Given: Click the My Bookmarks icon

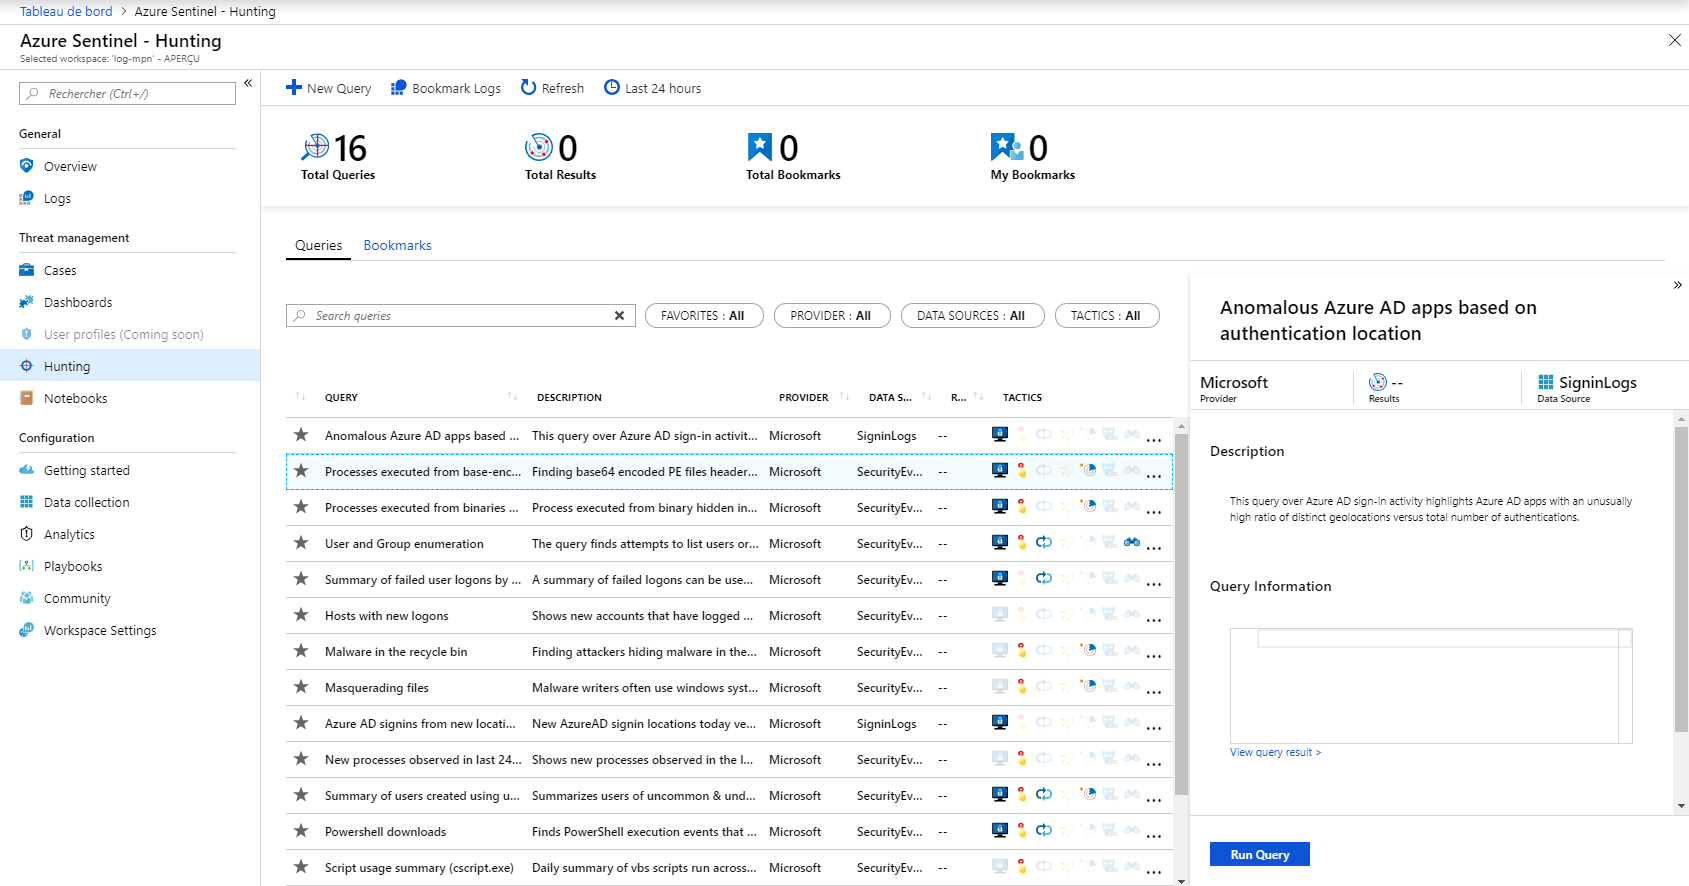Looking at the screenshot, I should [1006, 147].
